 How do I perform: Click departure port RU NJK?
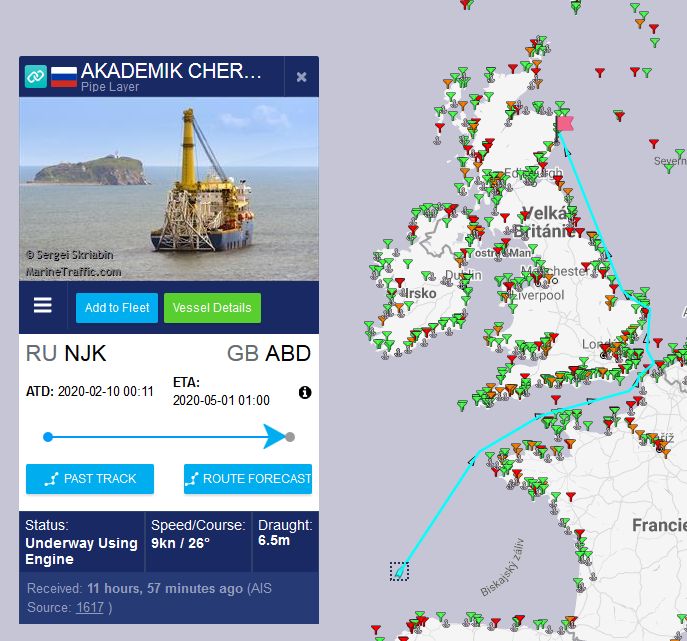tap(66, 353)
